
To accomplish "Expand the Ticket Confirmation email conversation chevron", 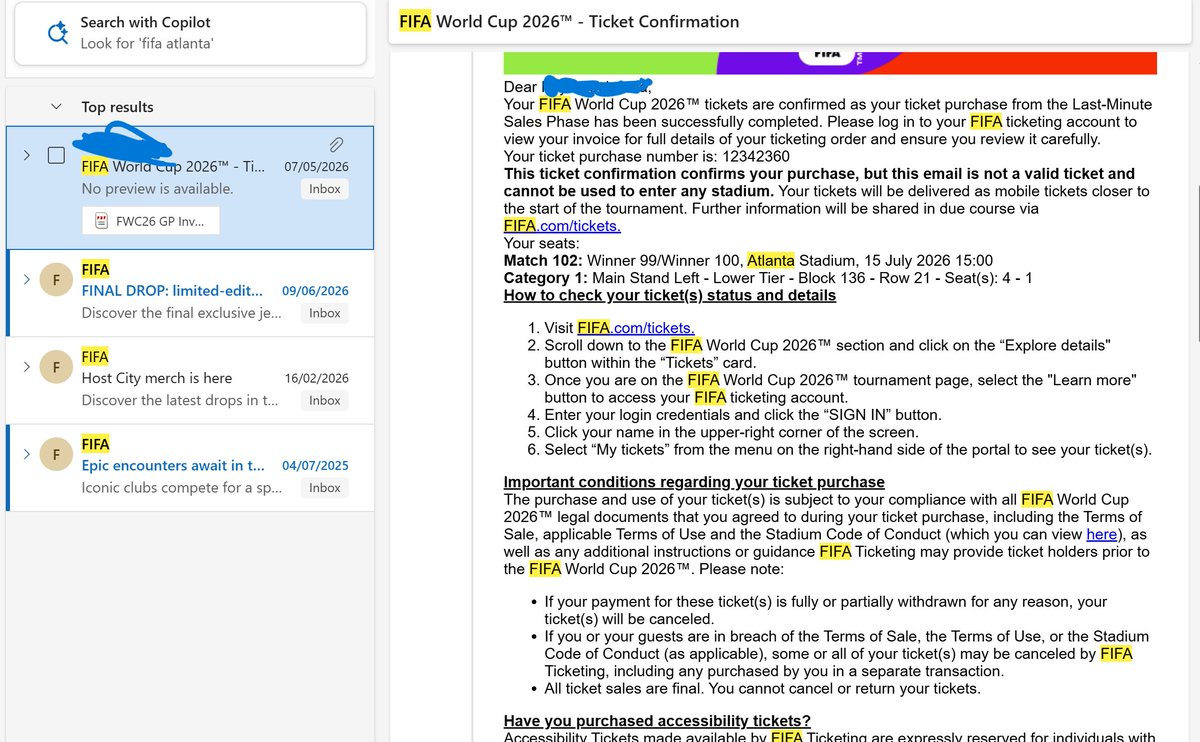I will point(26,155).
